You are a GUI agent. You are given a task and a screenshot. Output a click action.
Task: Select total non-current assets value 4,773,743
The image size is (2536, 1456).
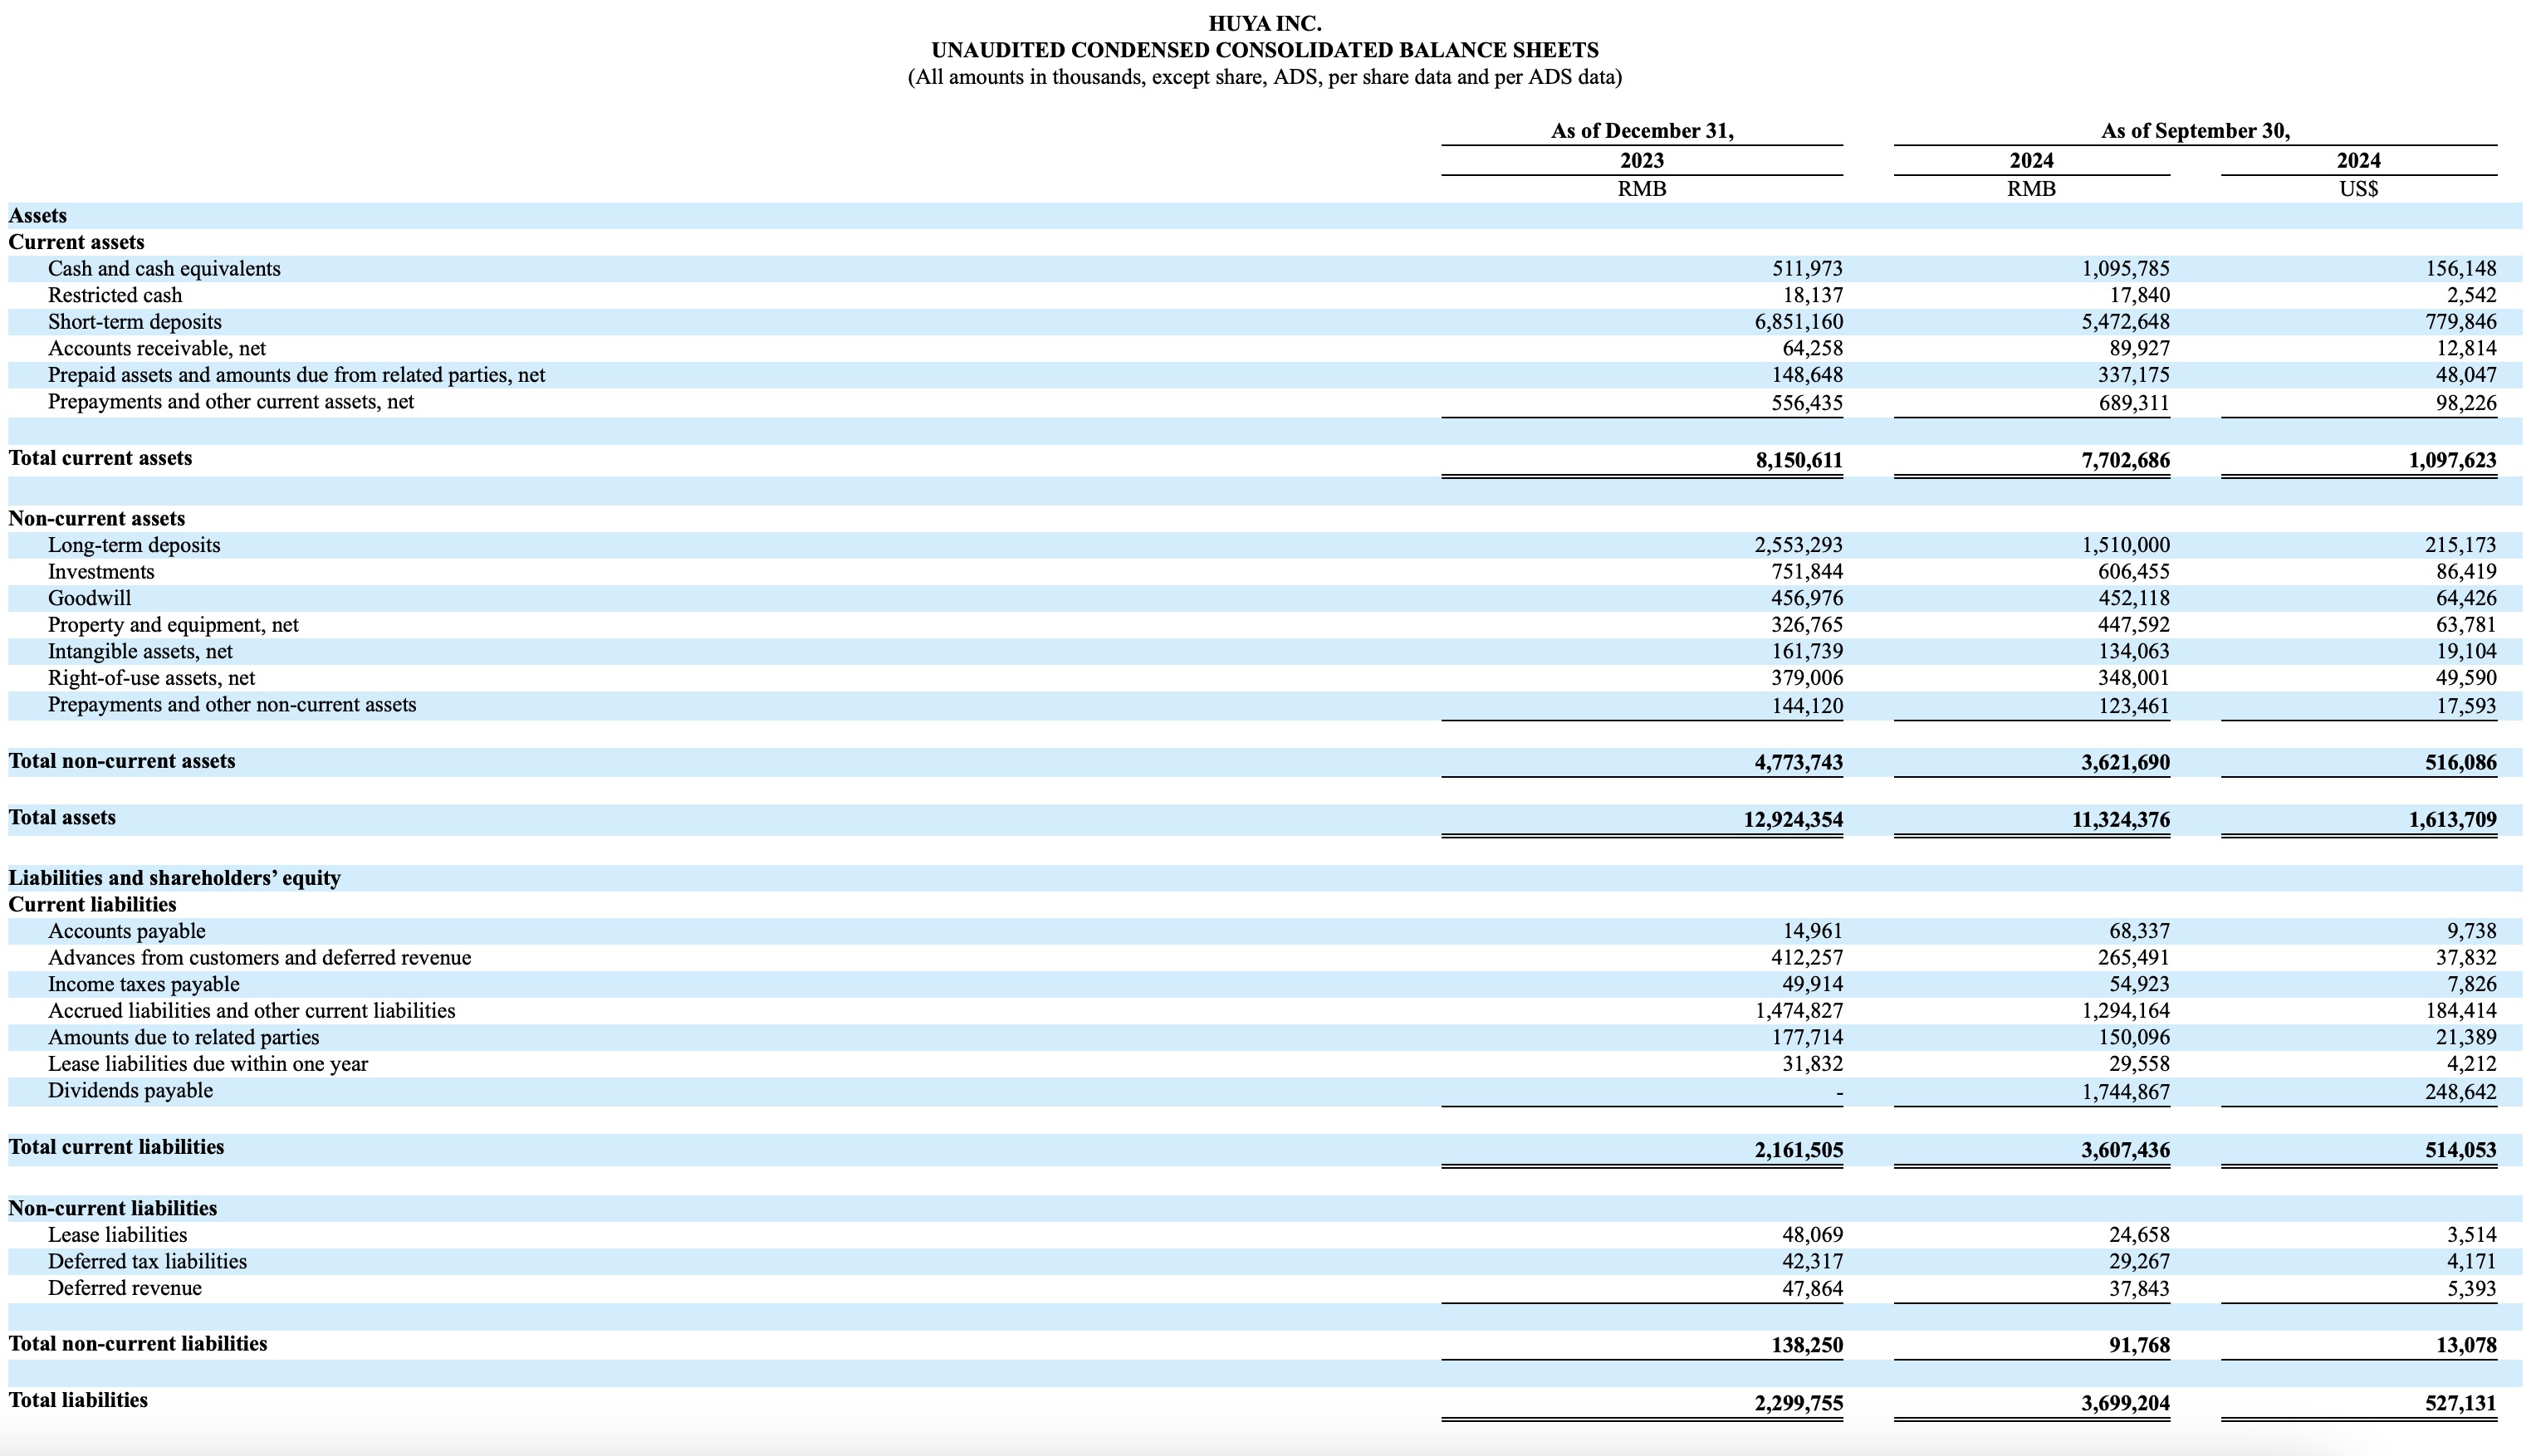click(1798, 763)
